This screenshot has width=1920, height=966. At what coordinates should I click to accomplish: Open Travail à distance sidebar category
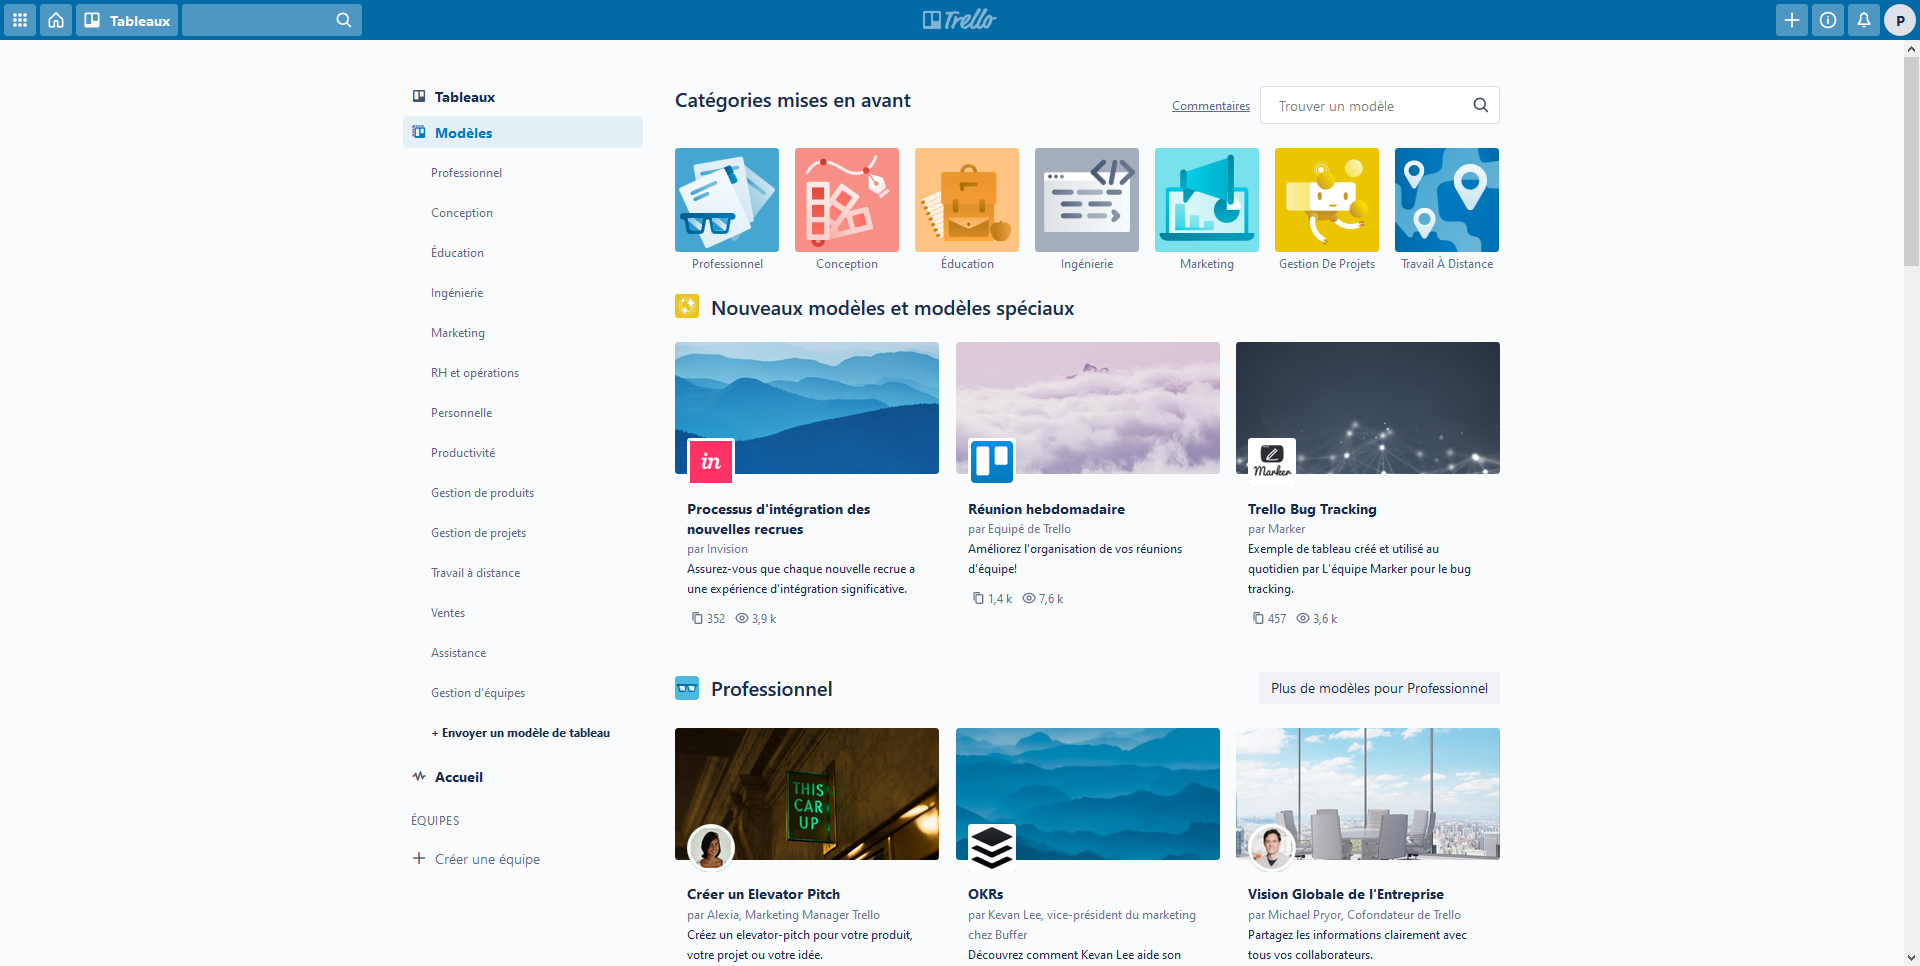pyautogui.click(x=475, y=573)
